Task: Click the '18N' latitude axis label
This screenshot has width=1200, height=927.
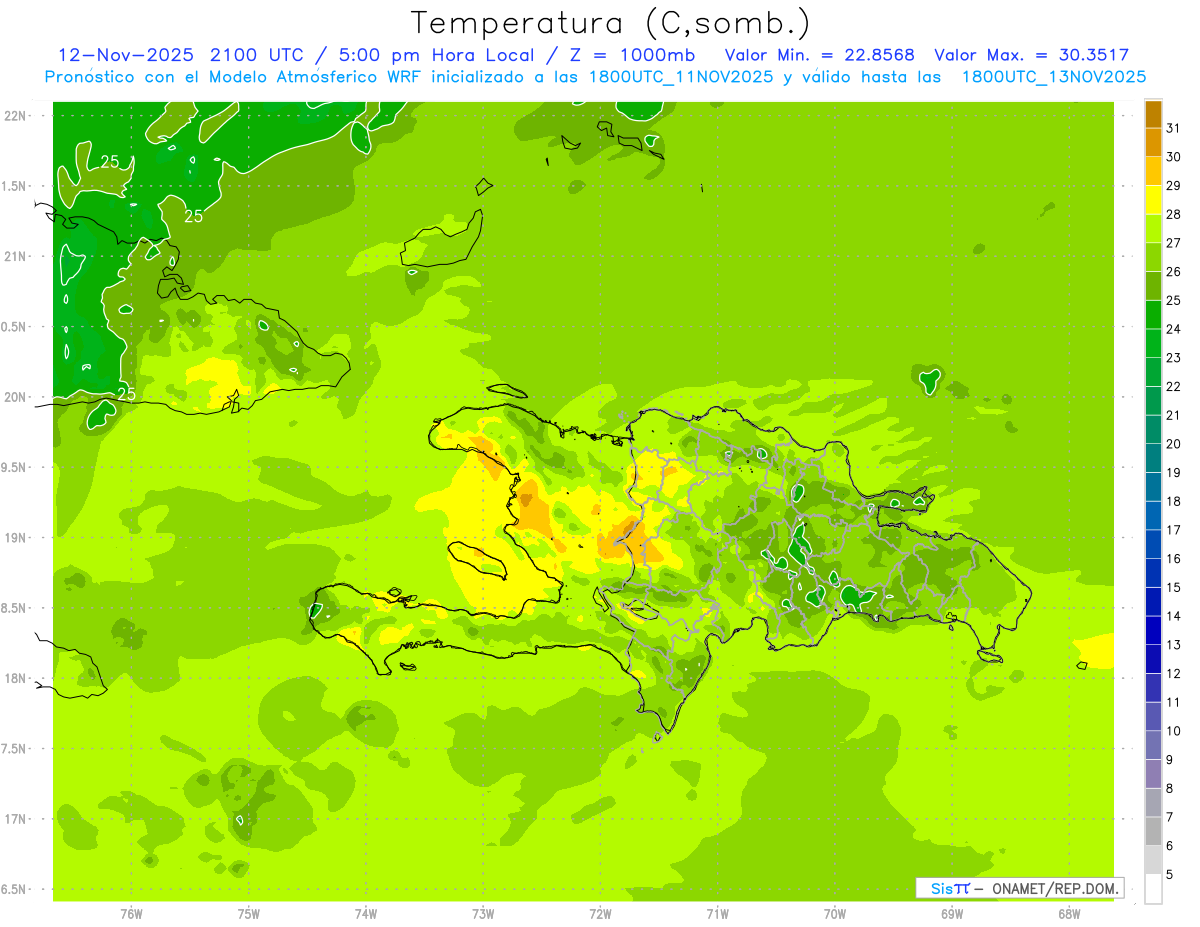Action: (15, 678)
